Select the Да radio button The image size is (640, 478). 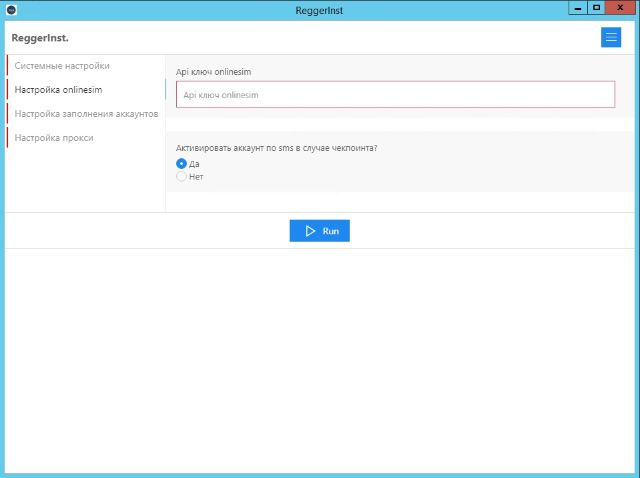pos(181,164)
